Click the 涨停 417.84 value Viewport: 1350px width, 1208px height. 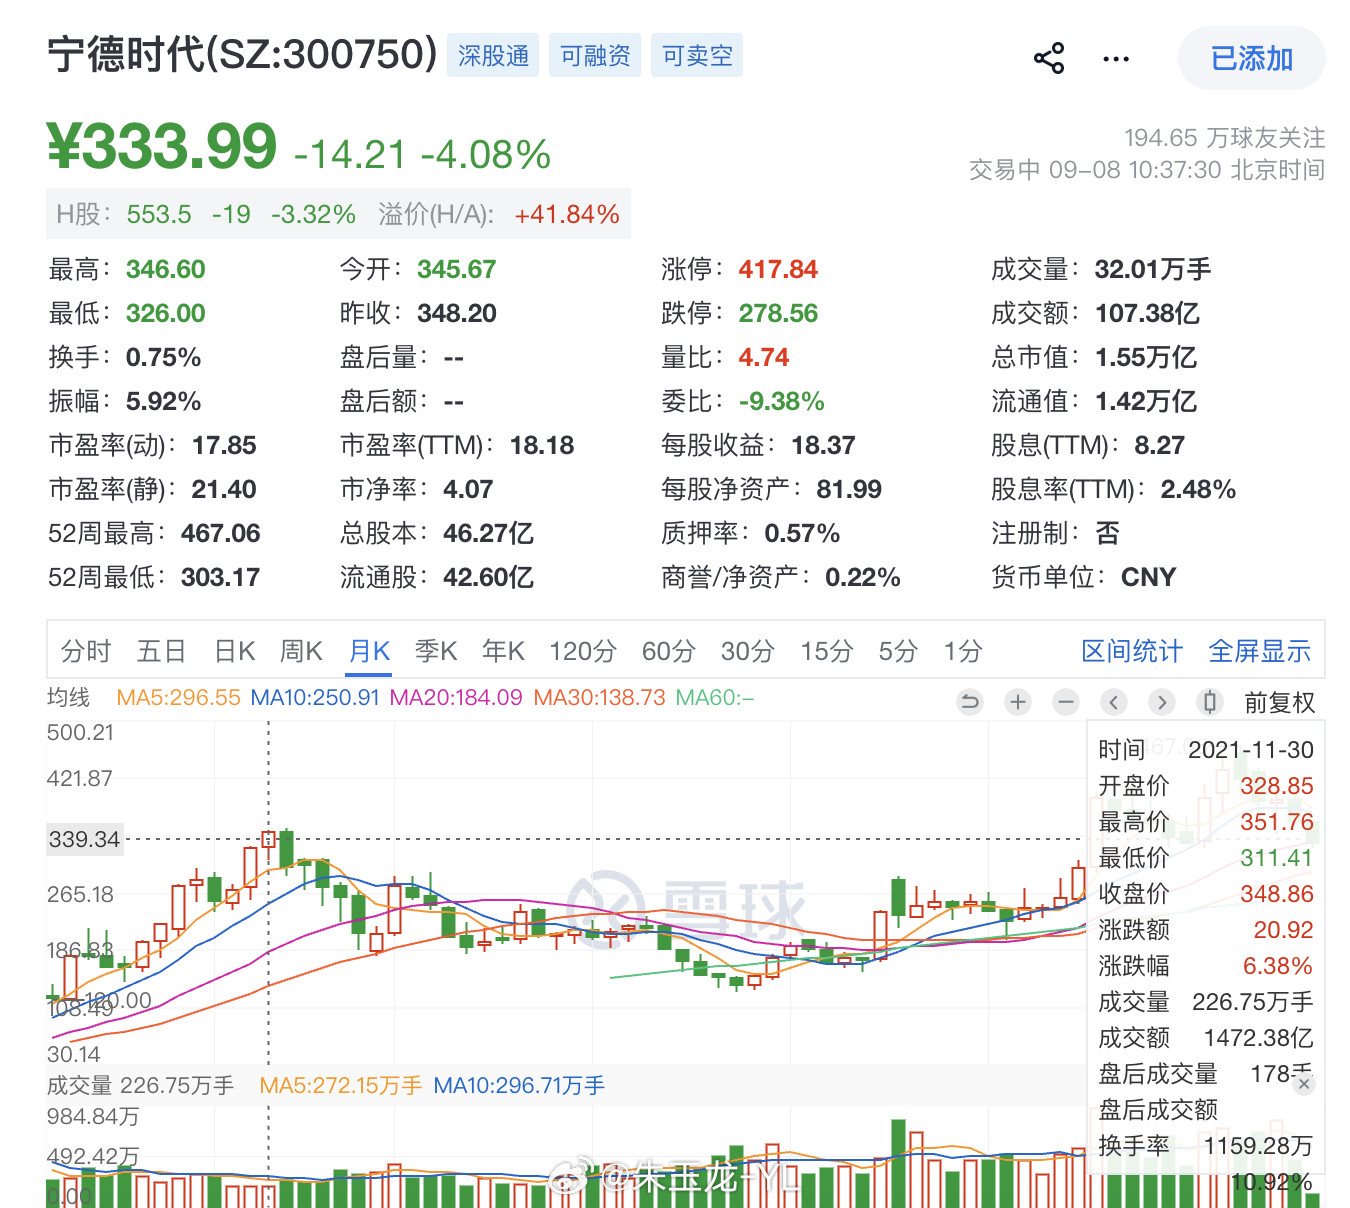tap(778, 269)
